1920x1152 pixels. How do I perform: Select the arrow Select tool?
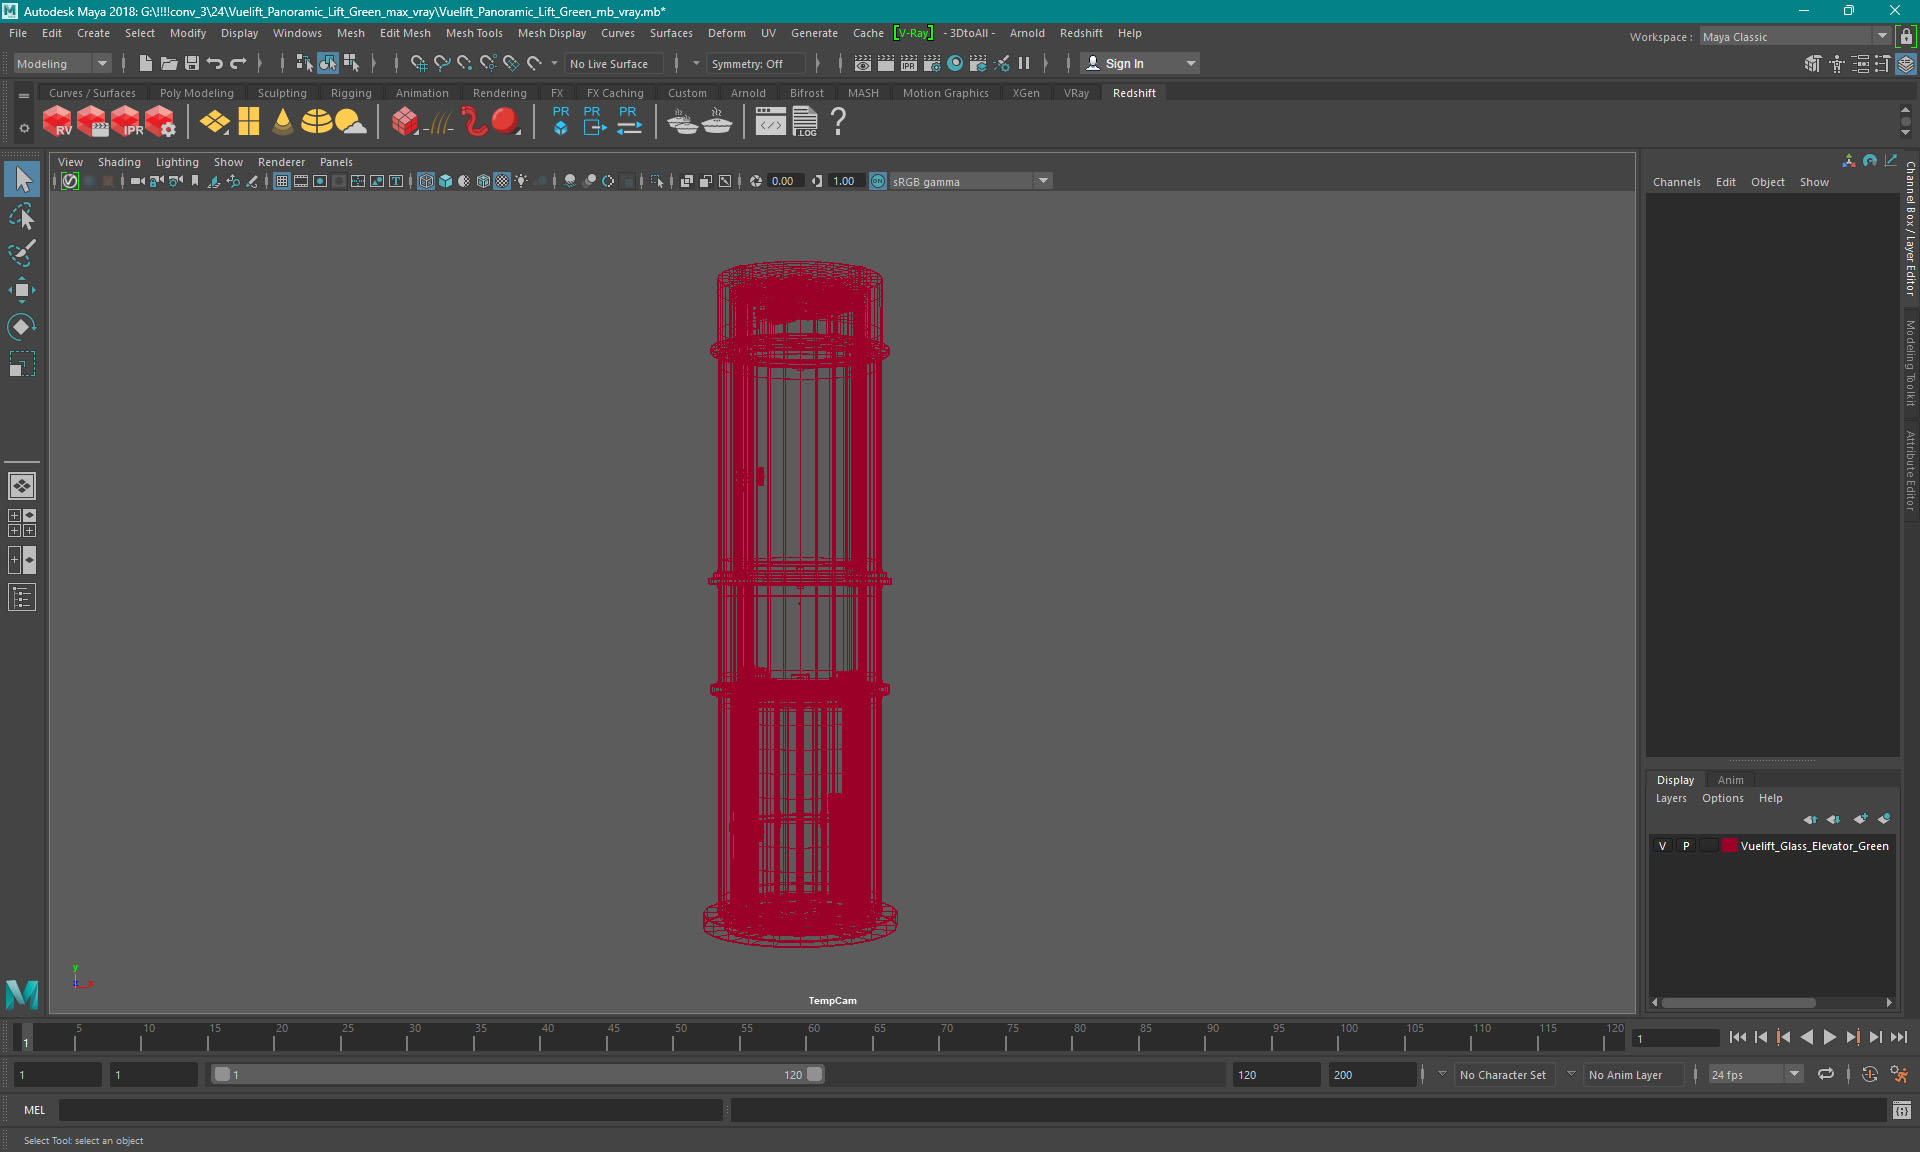pos(22,180)
